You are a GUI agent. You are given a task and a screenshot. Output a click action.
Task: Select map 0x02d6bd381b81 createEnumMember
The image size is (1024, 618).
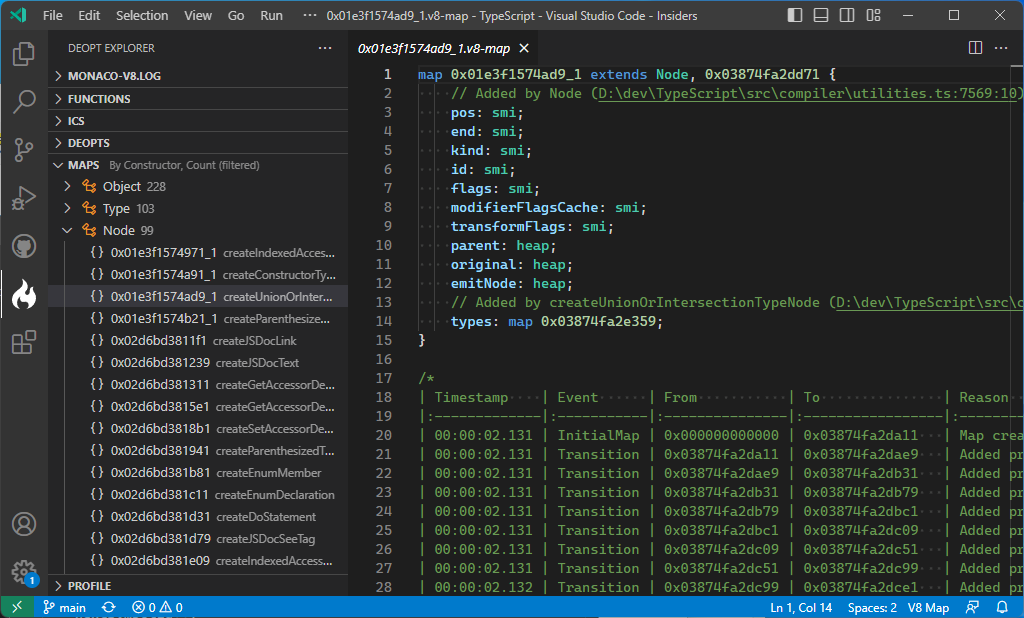[198, 472]
